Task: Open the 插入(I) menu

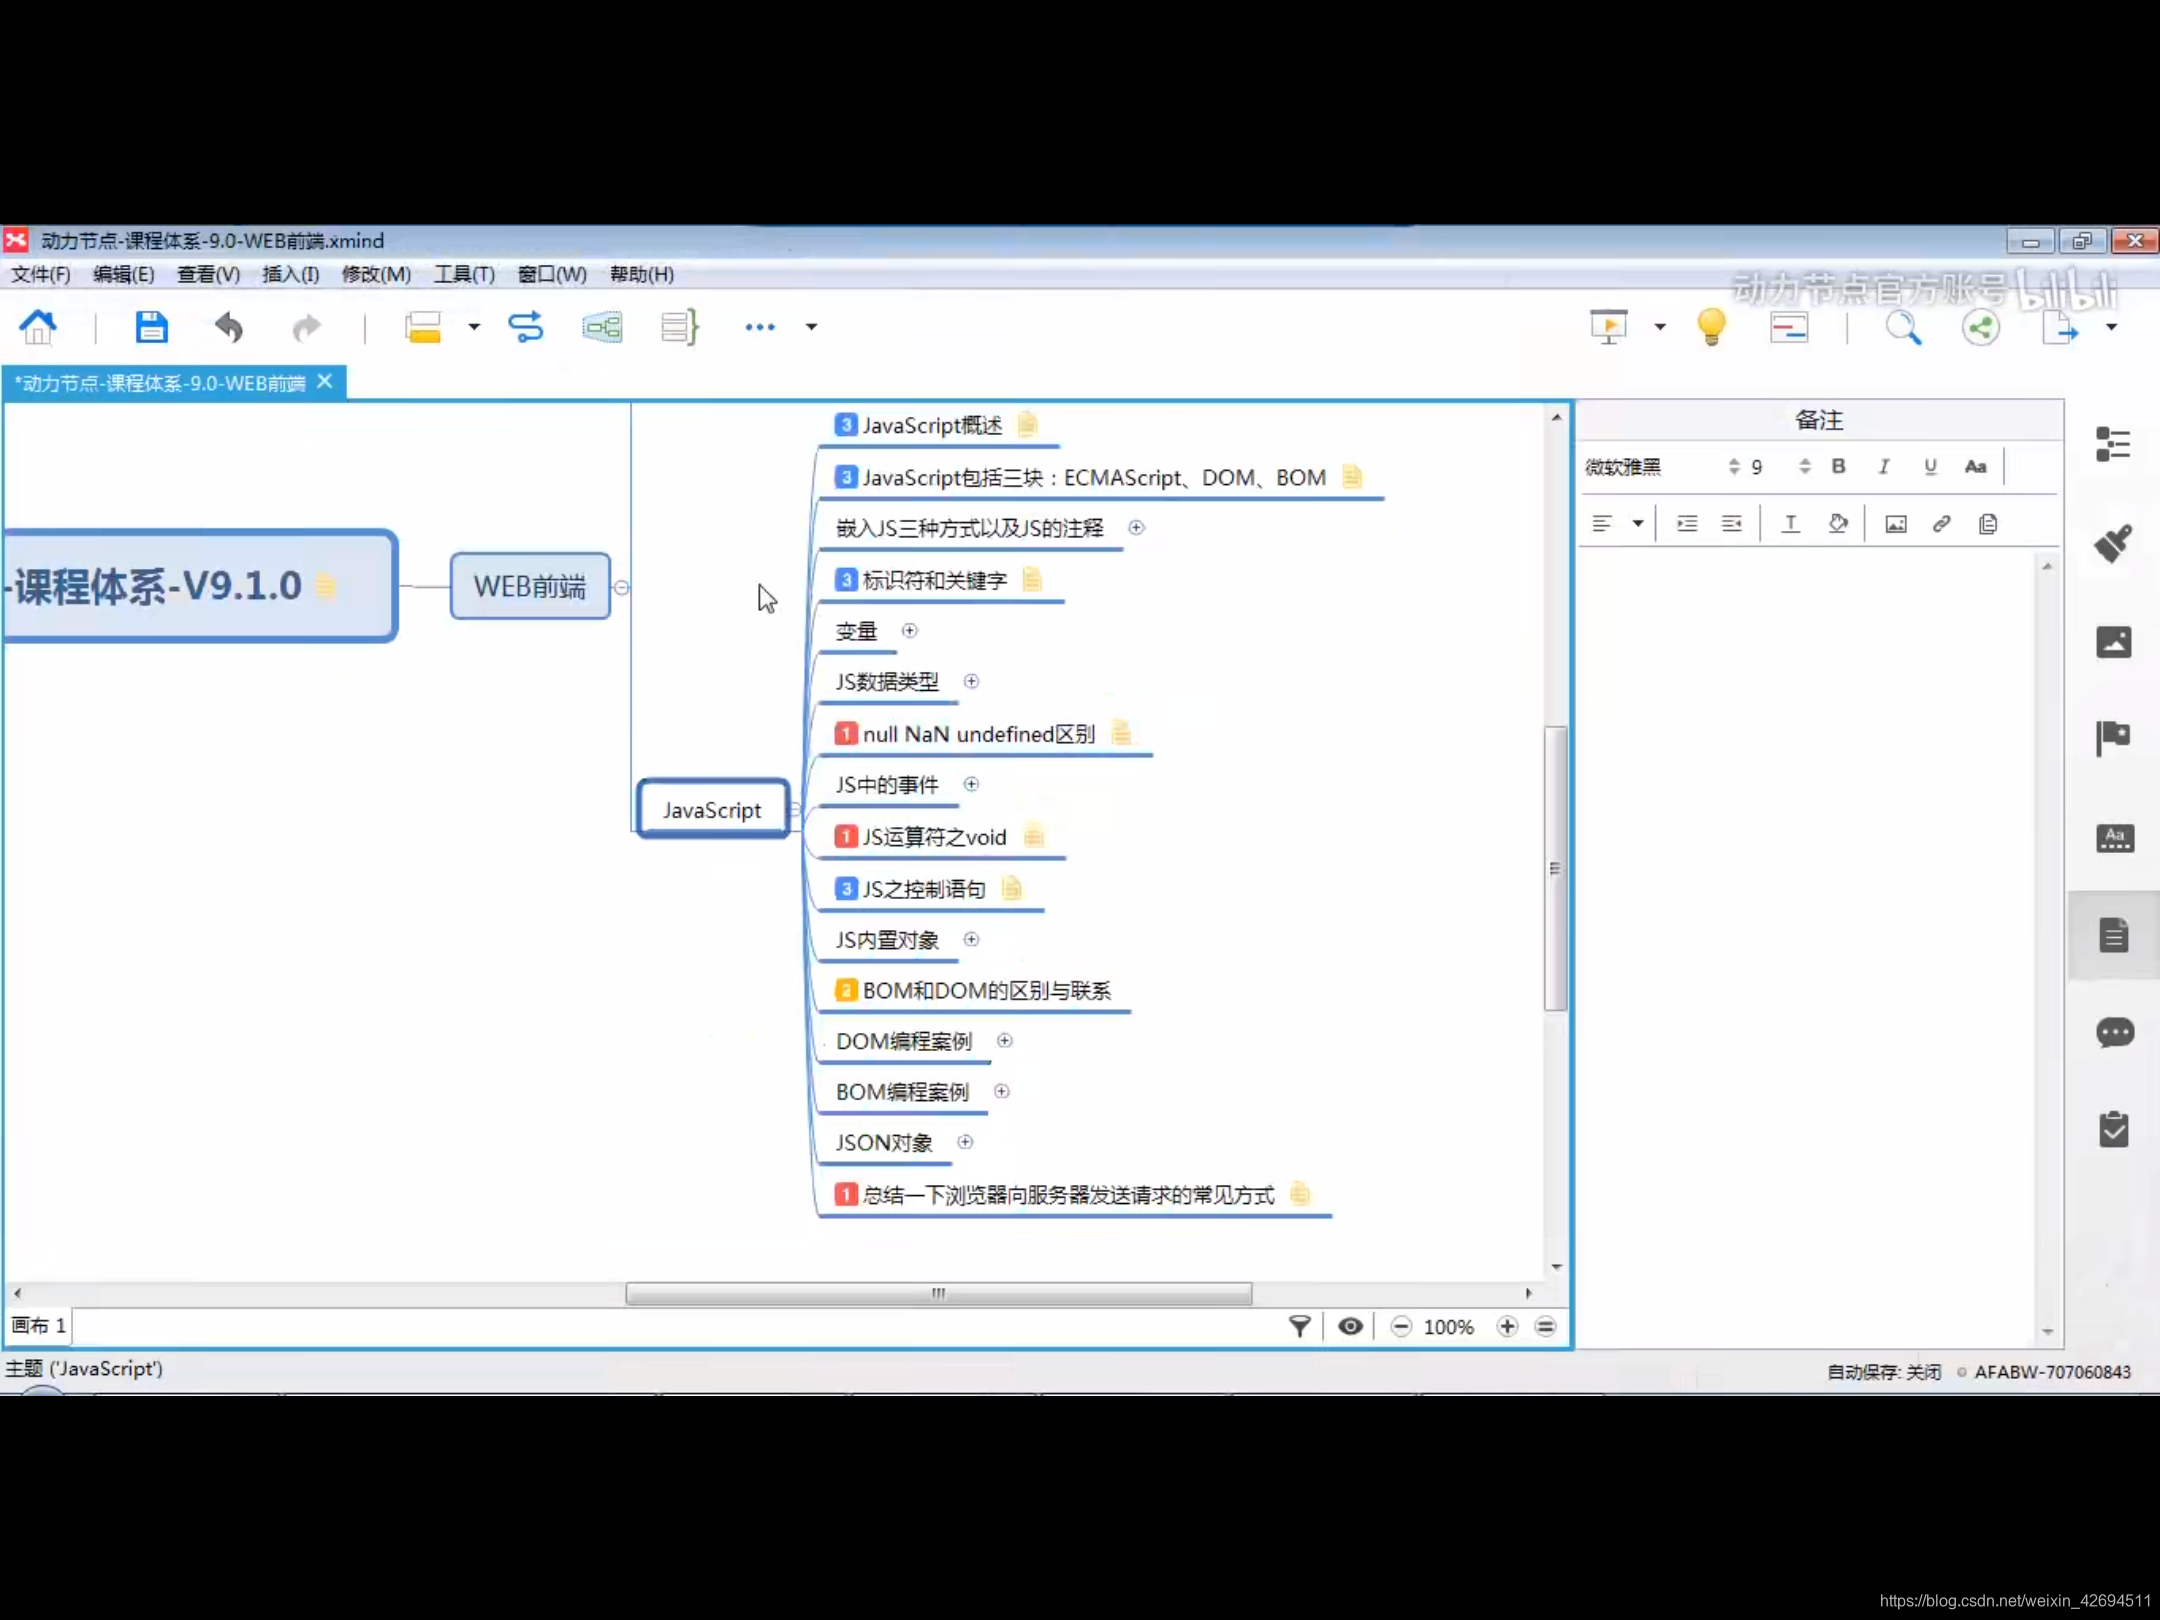Action: point(290,274)
